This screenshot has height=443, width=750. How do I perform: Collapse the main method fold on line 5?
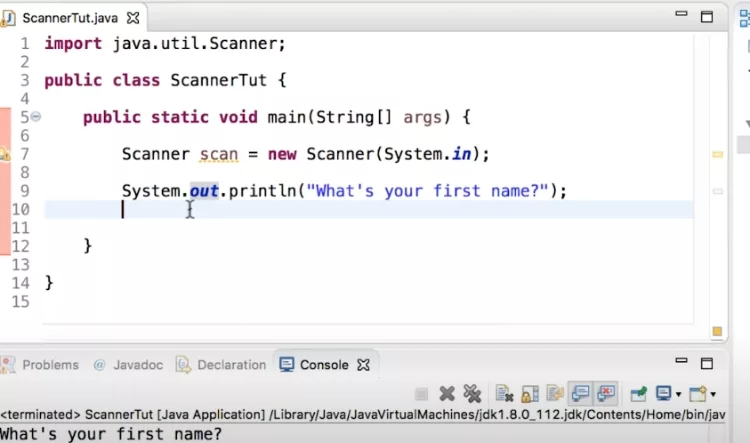[x=36, y=117]
